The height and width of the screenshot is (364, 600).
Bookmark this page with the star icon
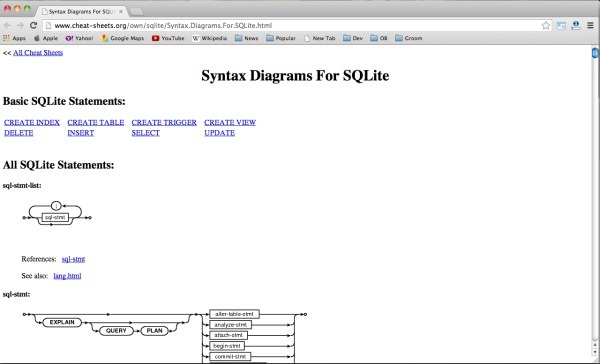click(x=546, y=26)
